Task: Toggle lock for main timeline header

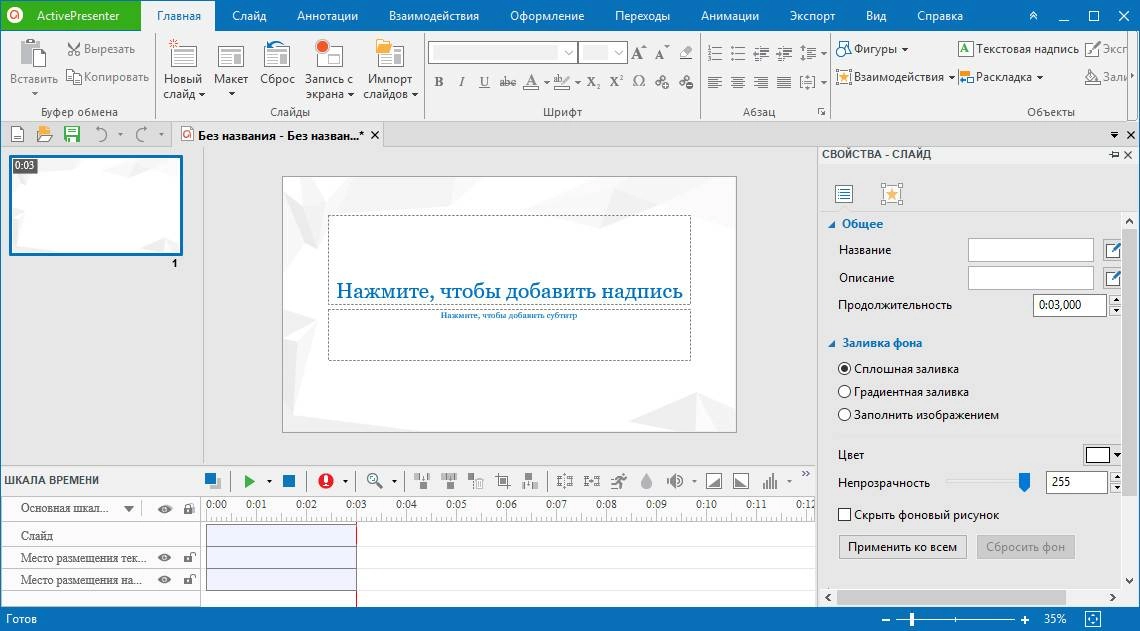Action: point(189,509)
